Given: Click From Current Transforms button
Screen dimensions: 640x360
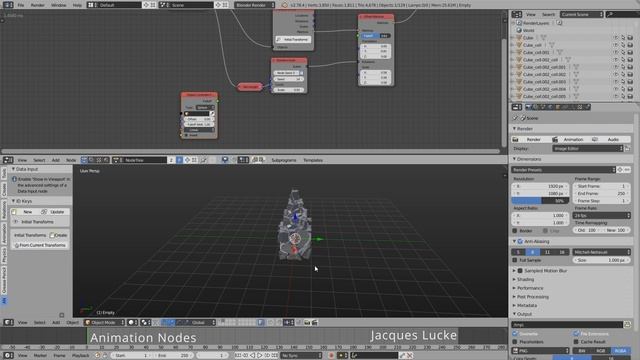Looking at the screenshot, I should tap(40, 245).
